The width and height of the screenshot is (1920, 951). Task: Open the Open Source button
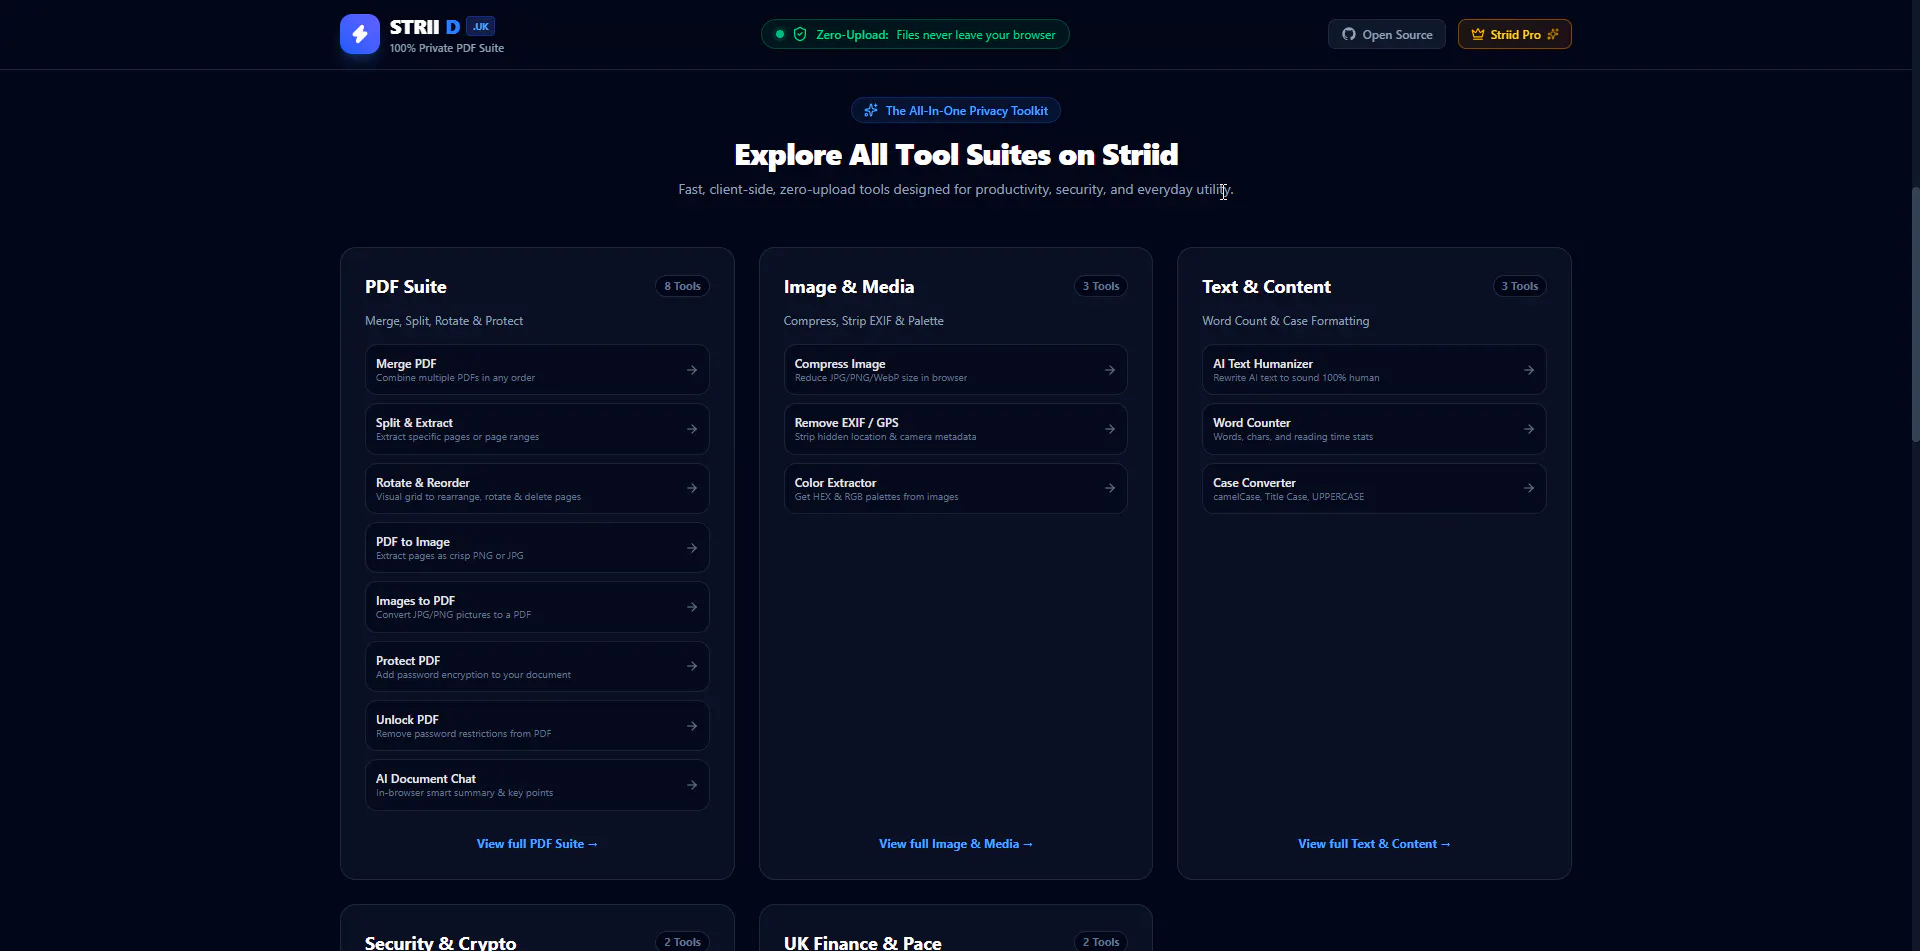coord(1386,35)
